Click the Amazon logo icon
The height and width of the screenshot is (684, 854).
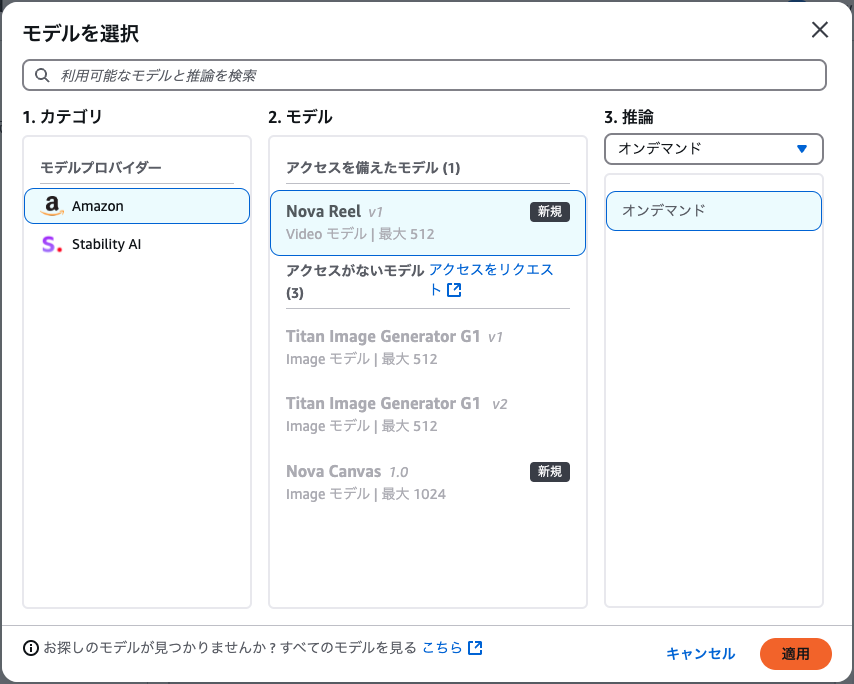coord(52,206)
